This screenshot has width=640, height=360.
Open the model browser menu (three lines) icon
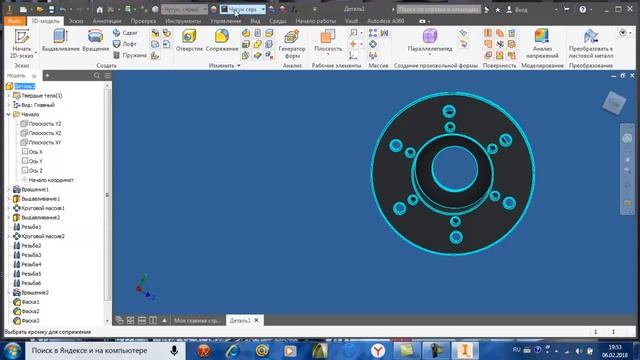[108, 76]
